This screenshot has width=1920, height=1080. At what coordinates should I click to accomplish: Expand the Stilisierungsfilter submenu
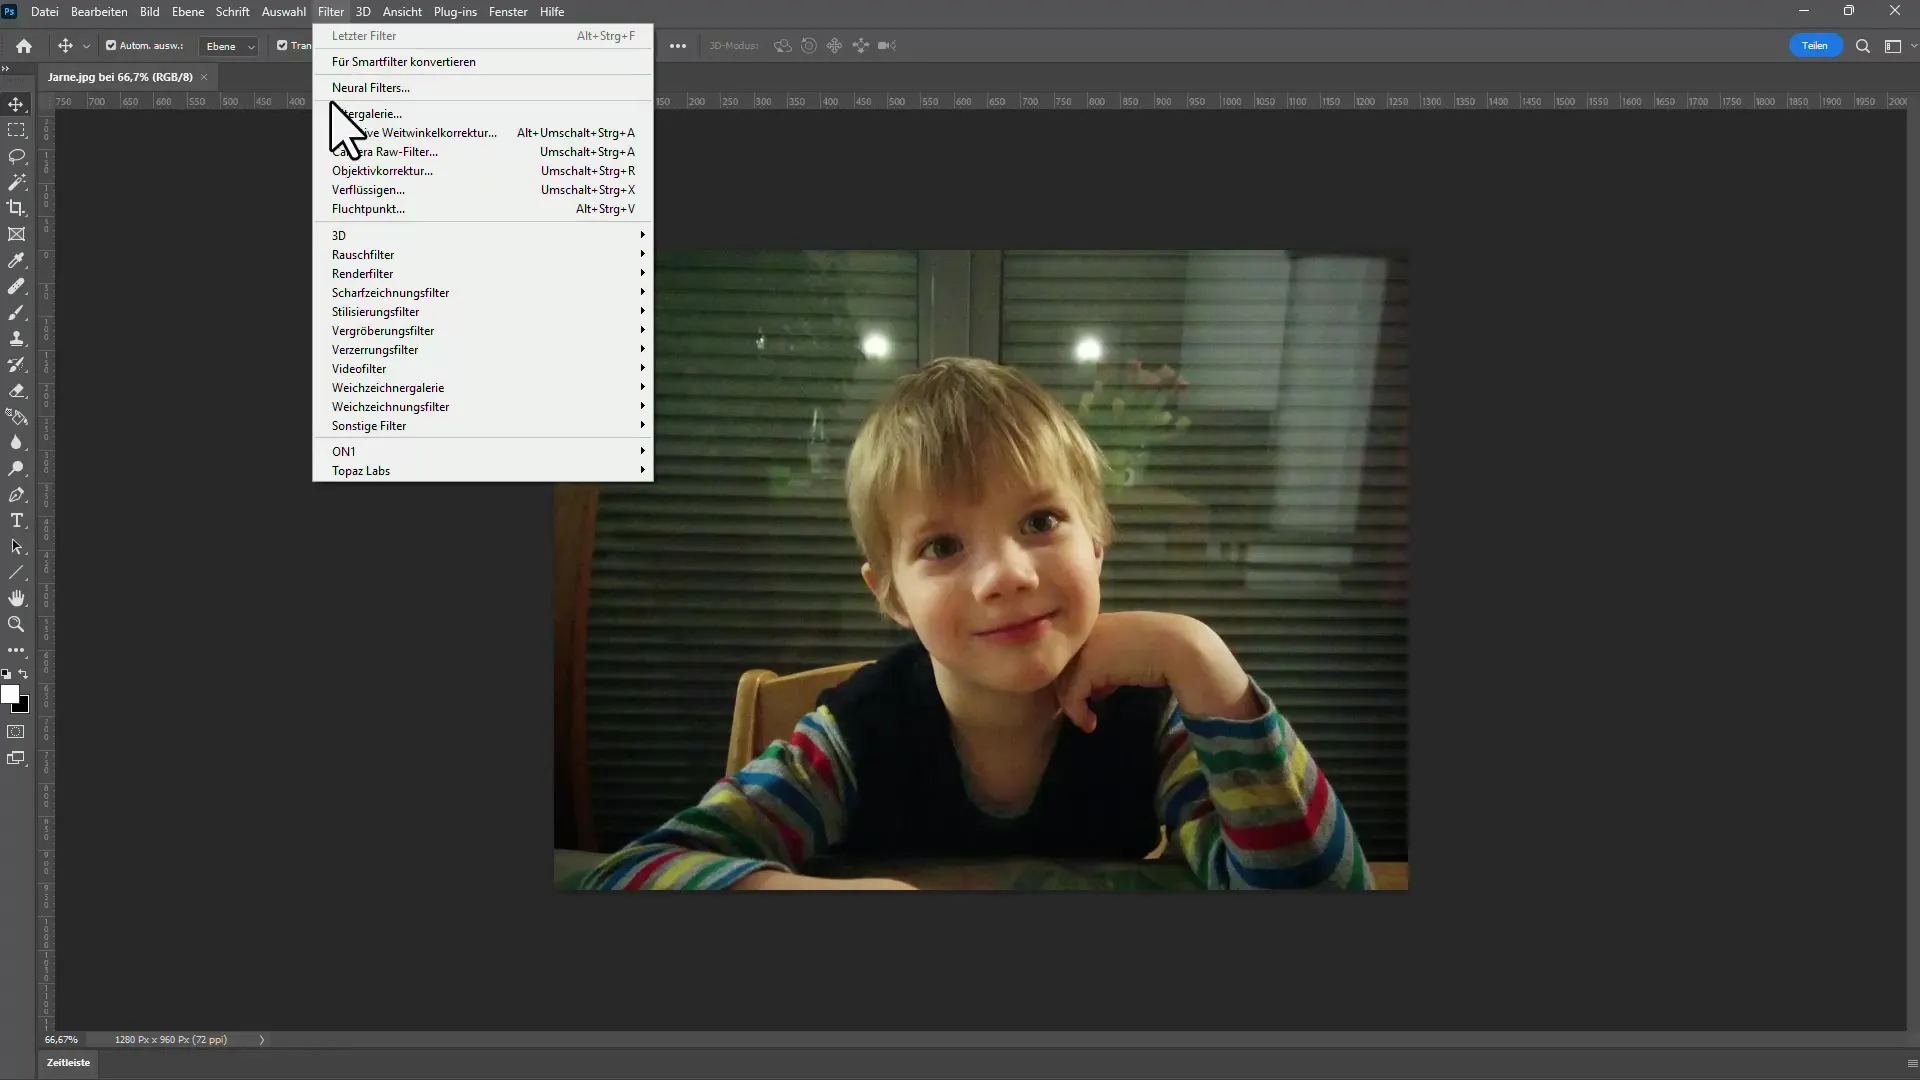[483, 311]
